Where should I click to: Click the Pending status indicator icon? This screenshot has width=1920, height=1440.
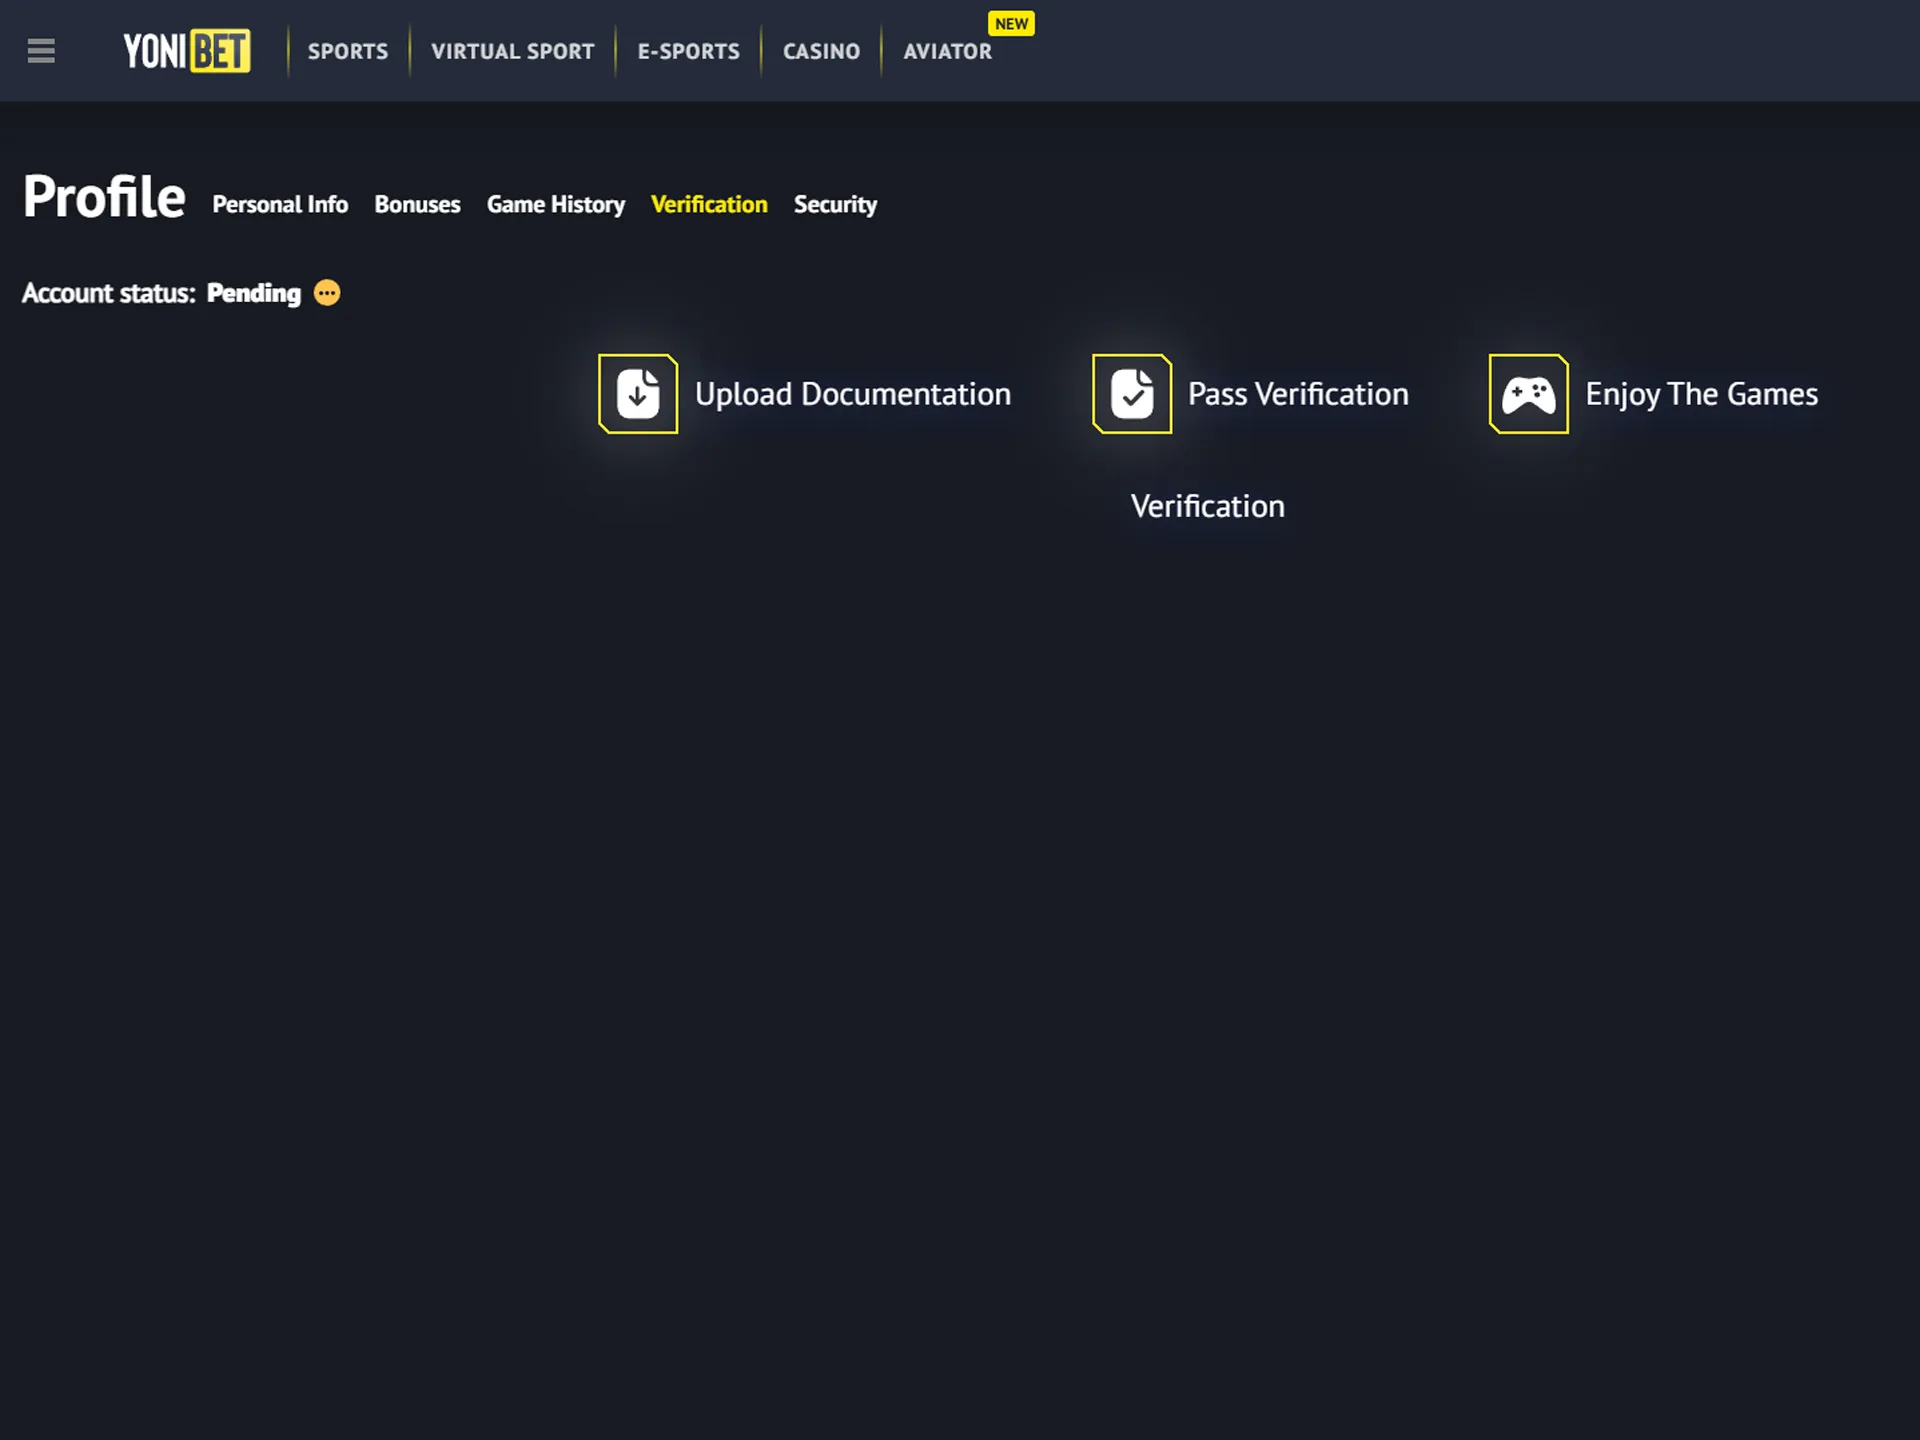tap(328, 292)
